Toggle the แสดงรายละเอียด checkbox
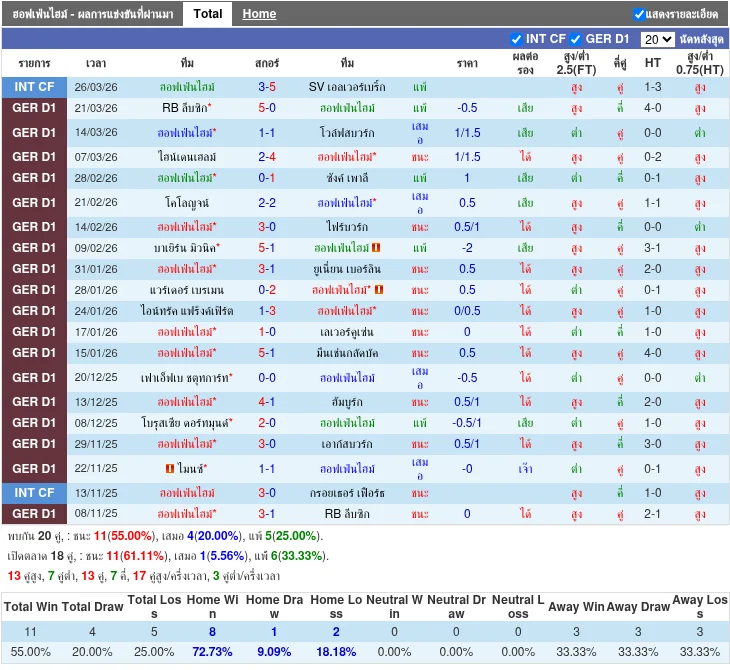Image resolution: width=730 pixels, height=670 pixels. (x=639, y=14)
